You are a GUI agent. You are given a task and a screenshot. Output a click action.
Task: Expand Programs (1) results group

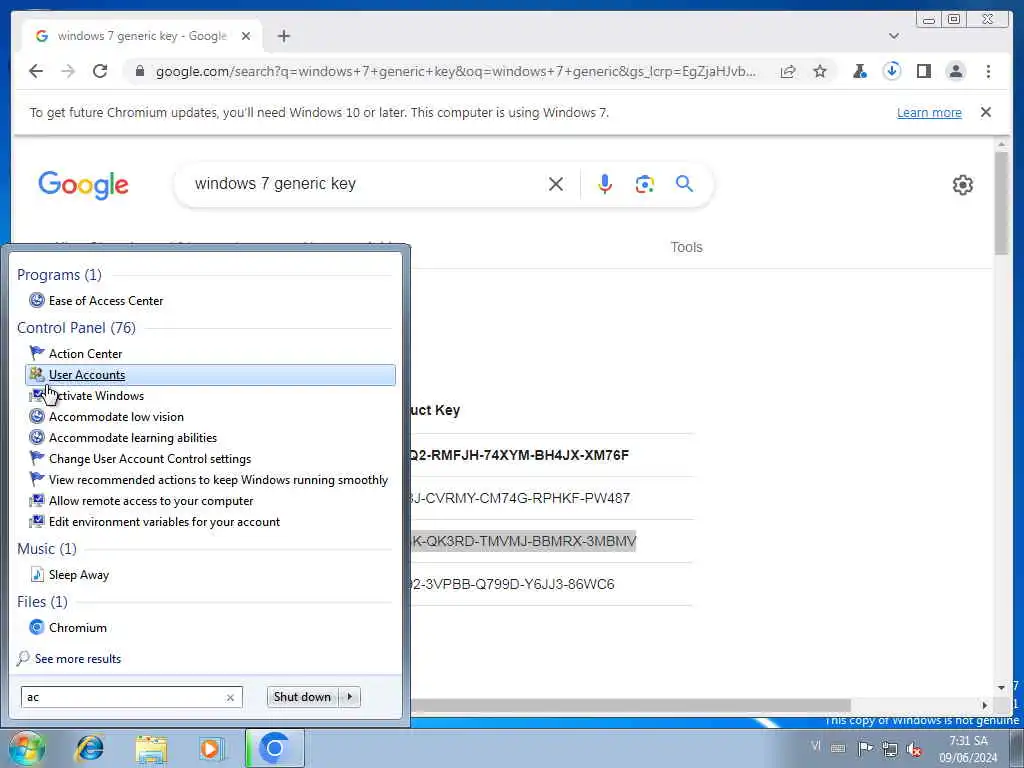[59, 275]
